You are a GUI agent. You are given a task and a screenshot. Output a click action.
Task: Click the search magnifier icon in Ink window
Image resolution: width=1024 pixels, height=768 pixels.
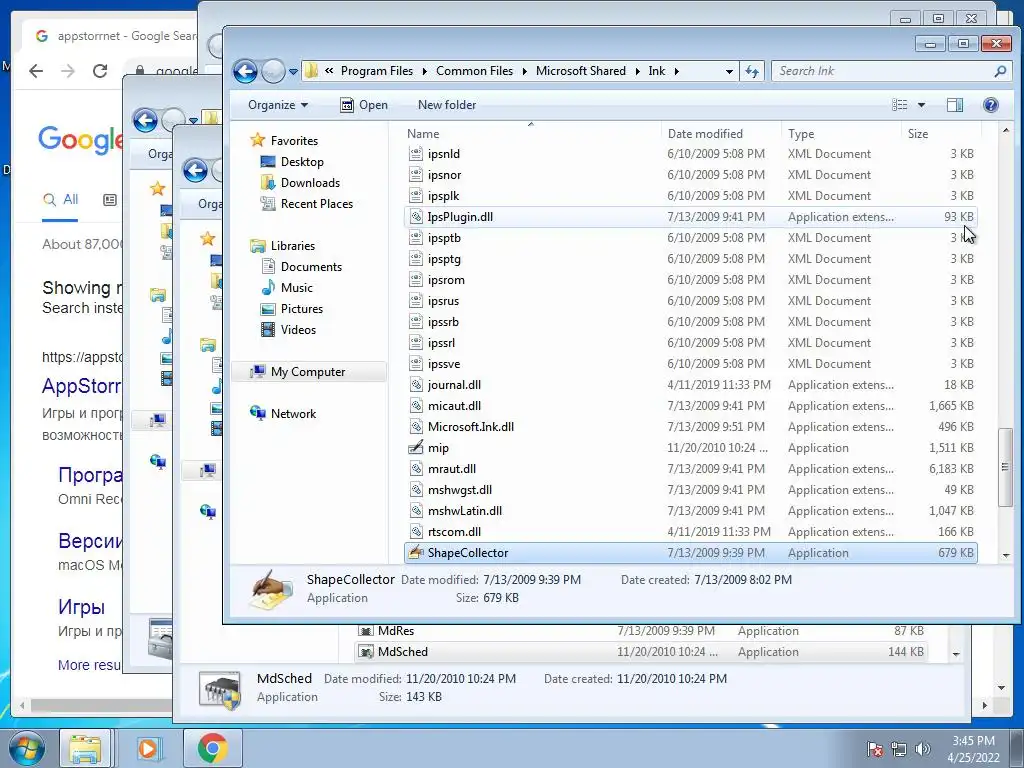click(1000, 71)
